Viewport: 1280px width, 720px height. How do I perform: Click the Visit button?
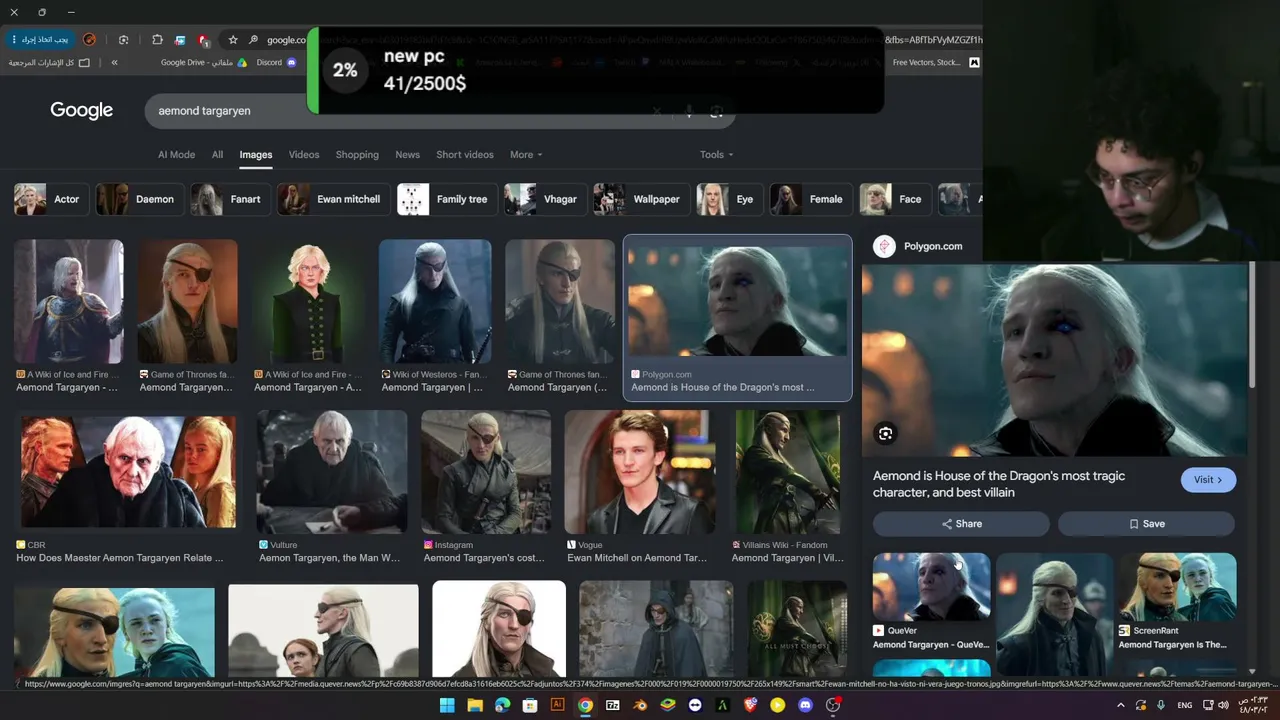point(1208,480)
